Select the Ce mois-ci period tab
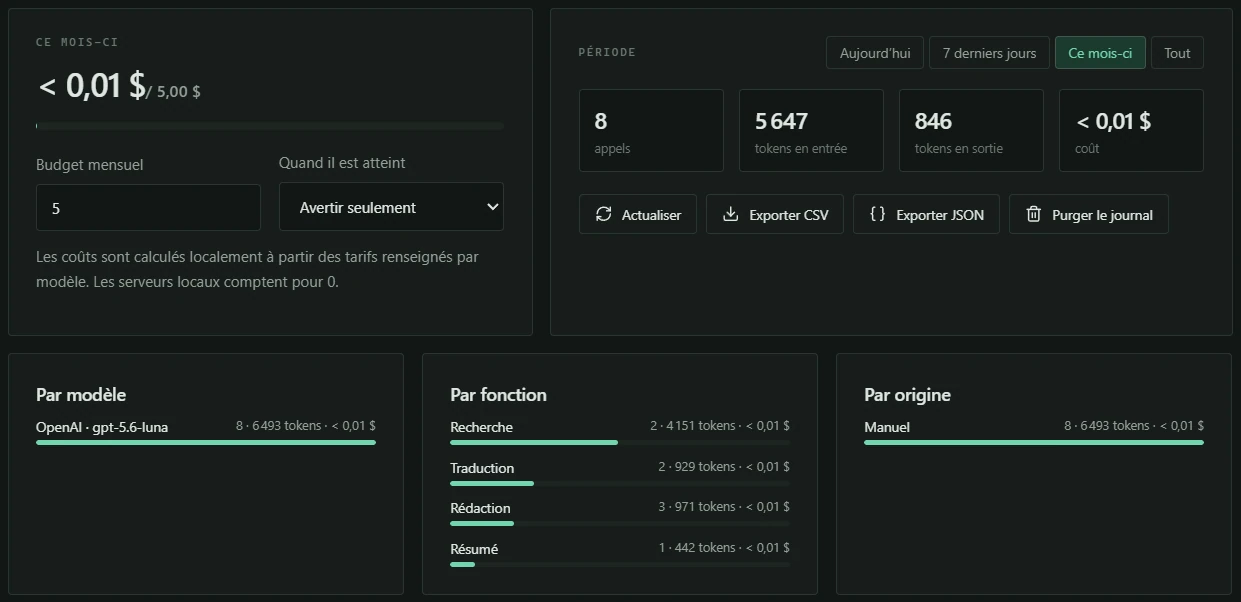The width and height of the screenshot is (1241, 602). tap(1100, 53)
